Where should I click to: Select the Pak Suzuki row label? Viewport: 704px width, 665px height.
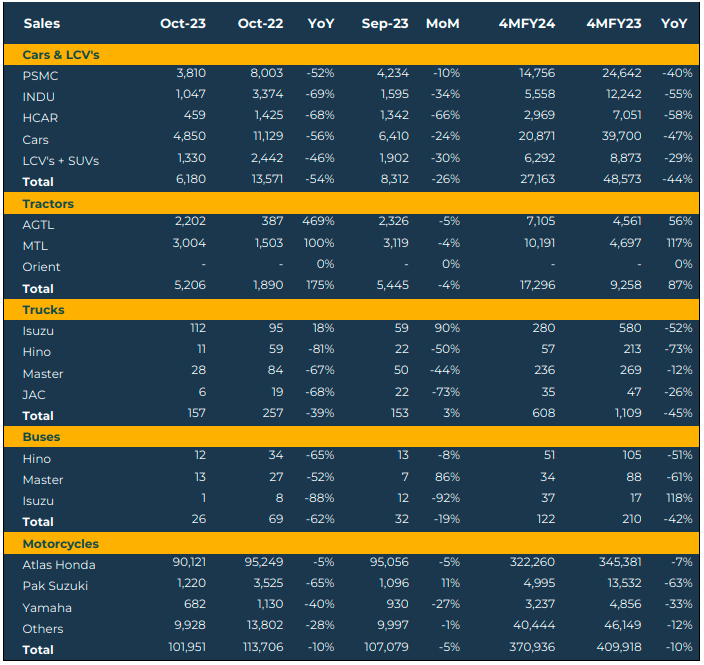click(55, 586)
